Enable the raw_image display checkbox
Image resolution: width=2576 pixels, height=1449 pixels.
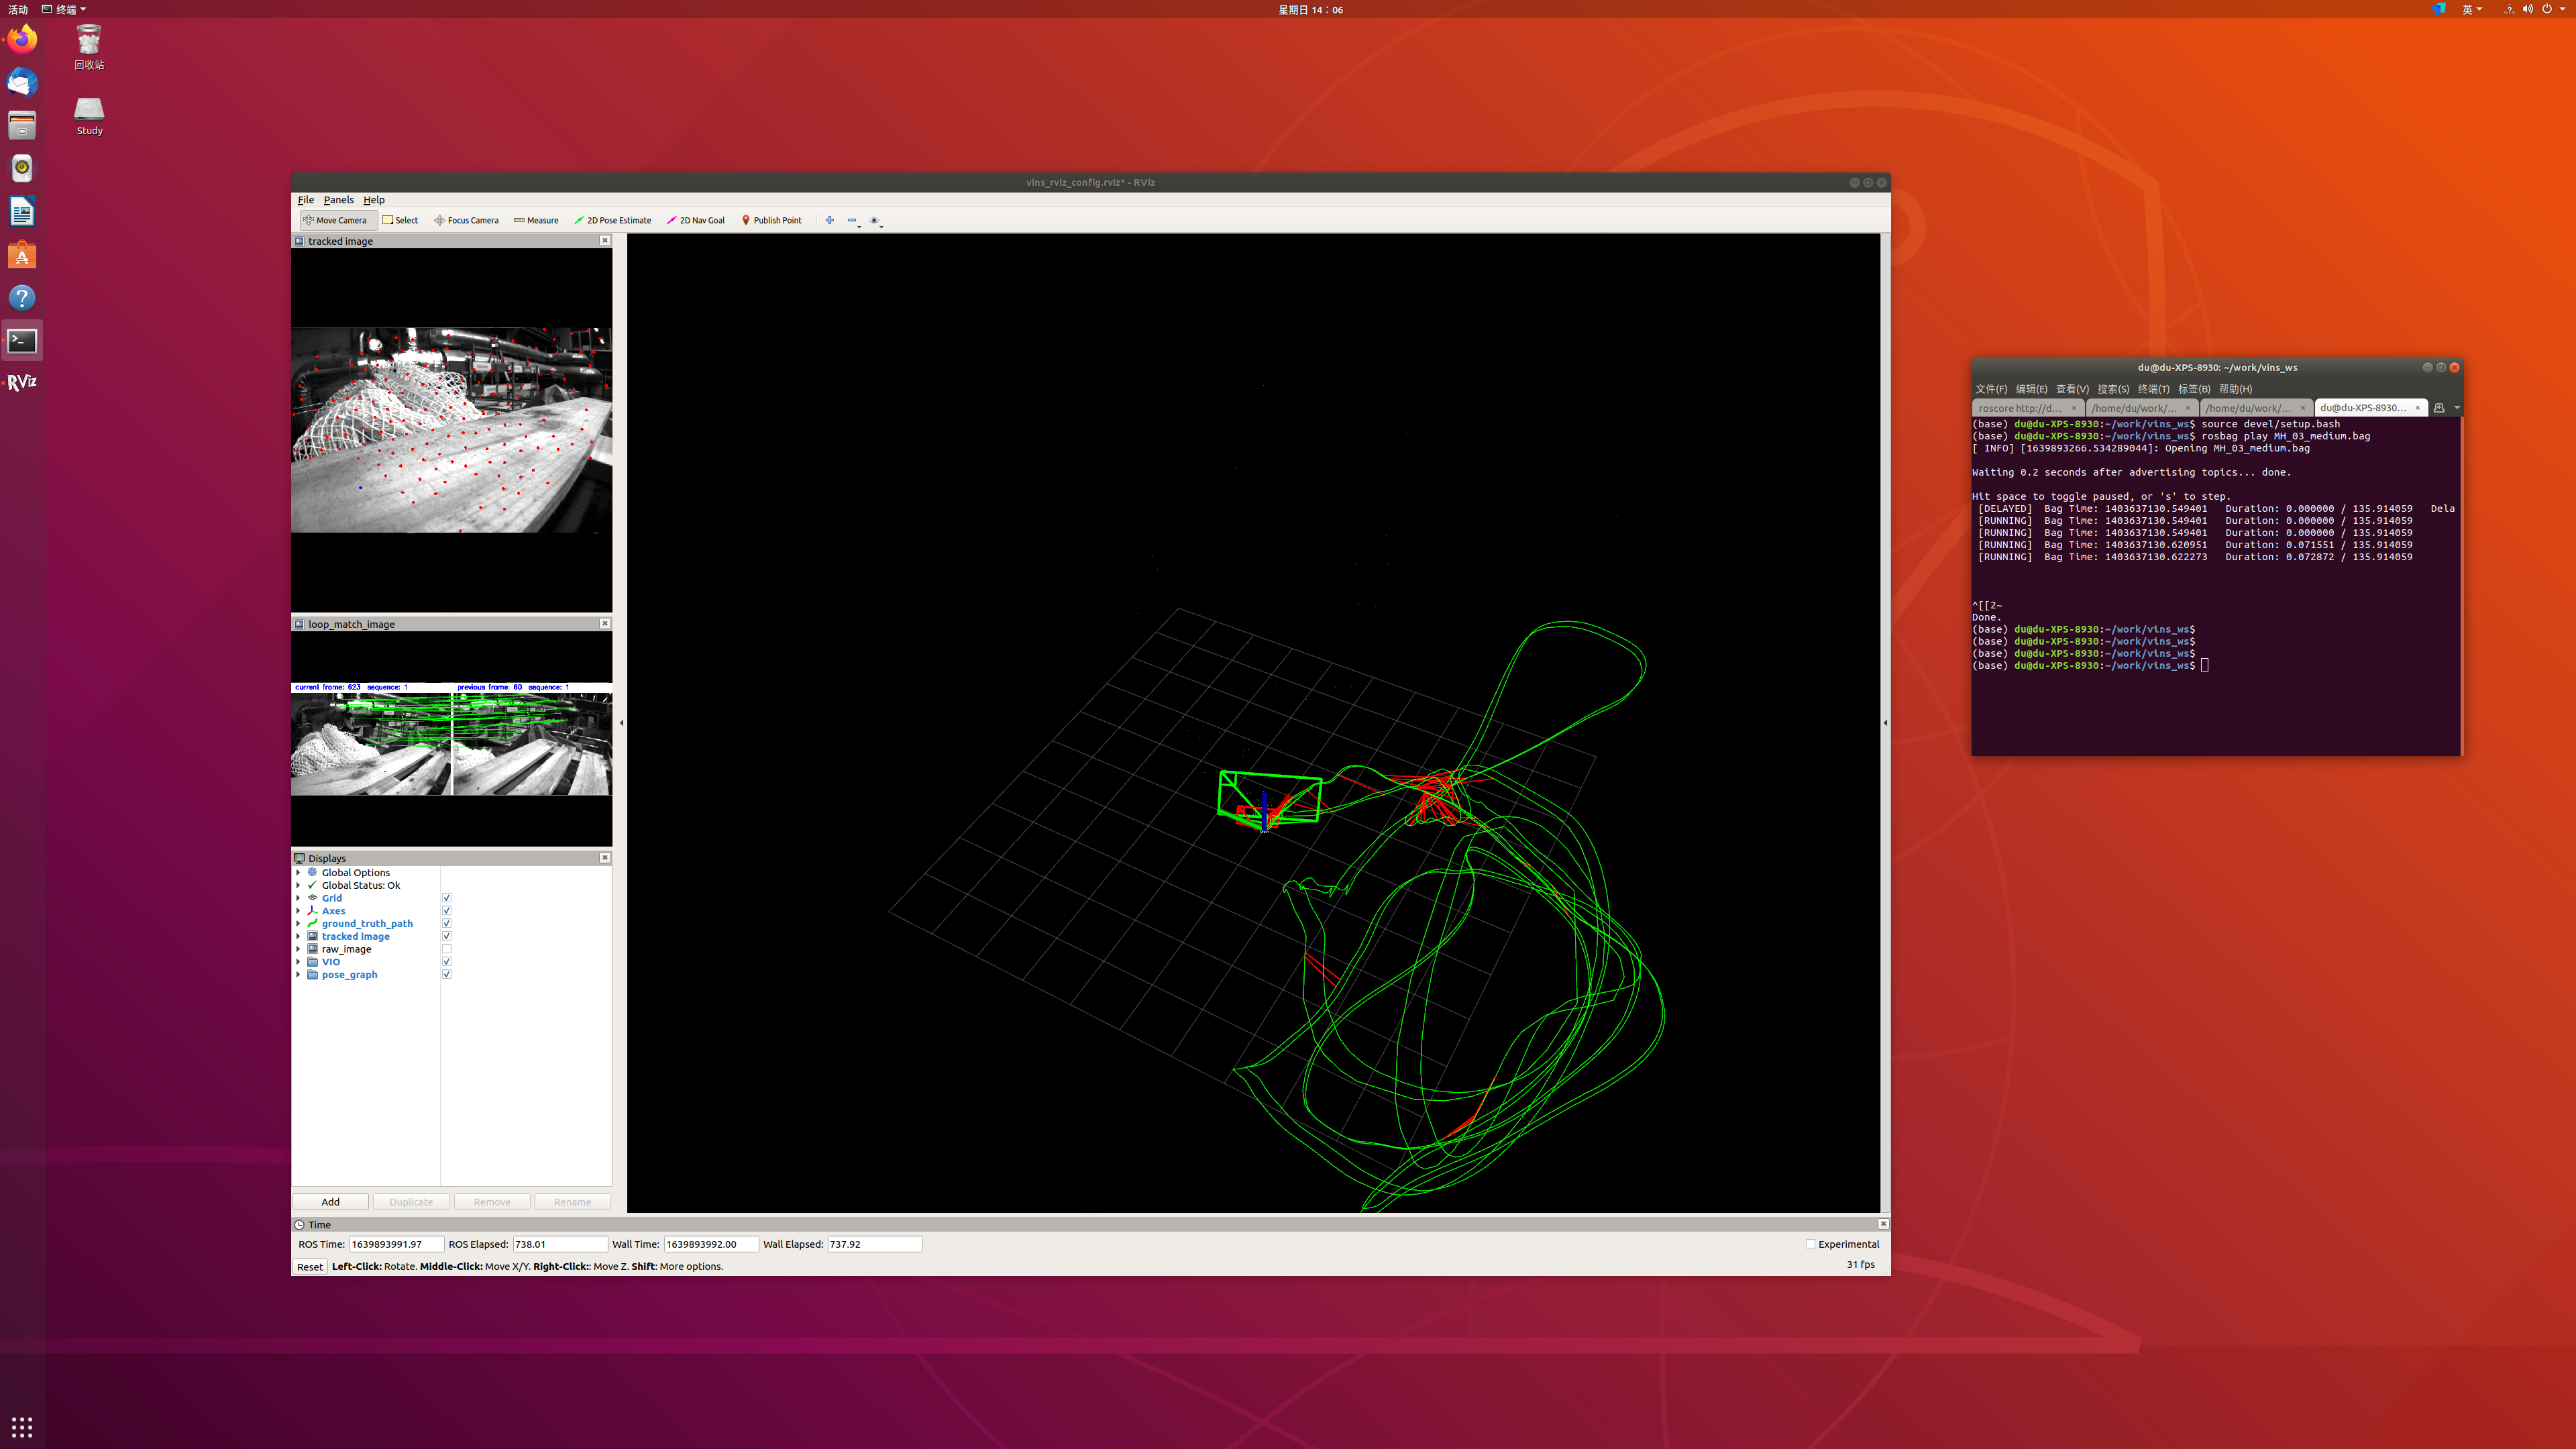(x=447, y=949)
